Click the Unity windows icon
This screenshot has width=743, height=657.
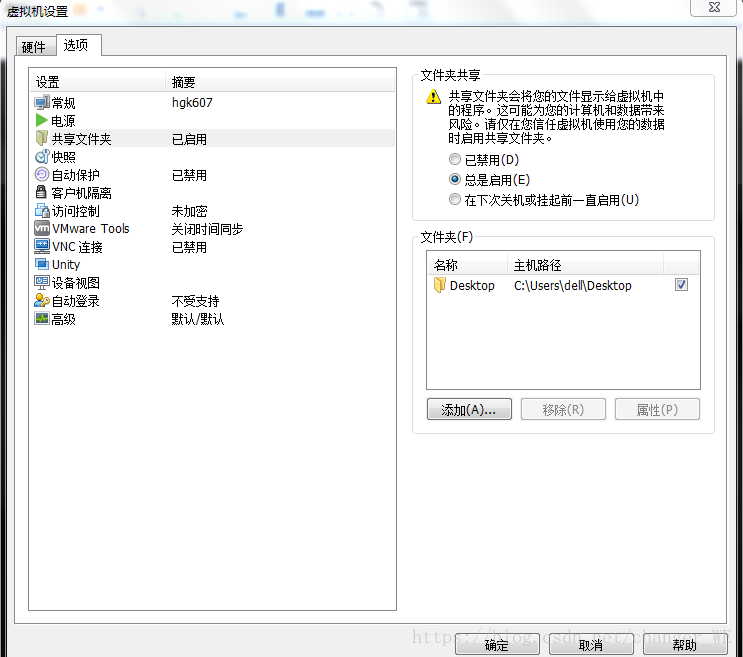(x=42, y=264)
